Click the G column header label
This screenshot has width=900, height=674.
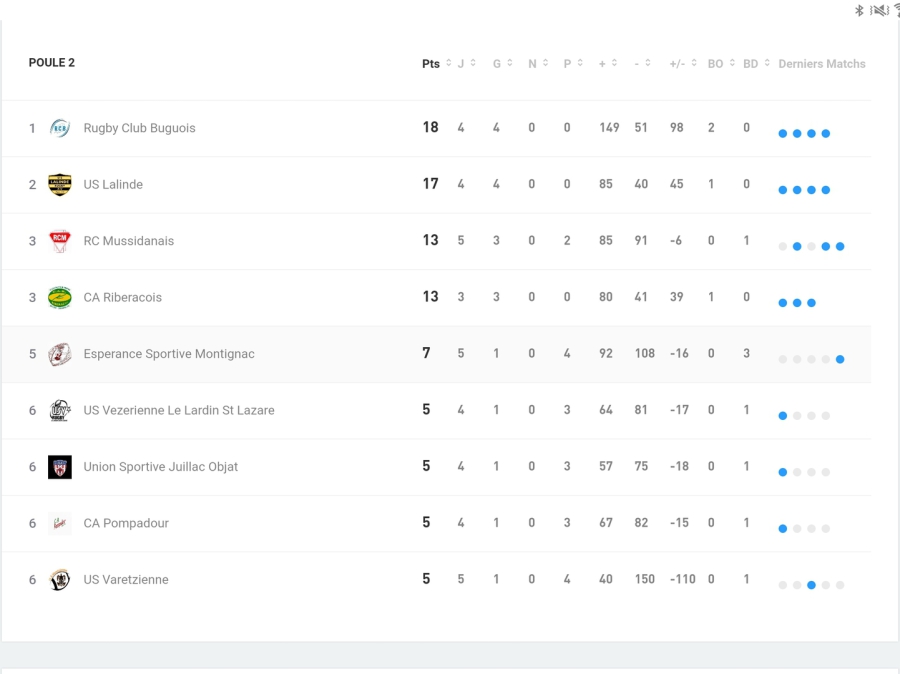[x=496, y=64]
